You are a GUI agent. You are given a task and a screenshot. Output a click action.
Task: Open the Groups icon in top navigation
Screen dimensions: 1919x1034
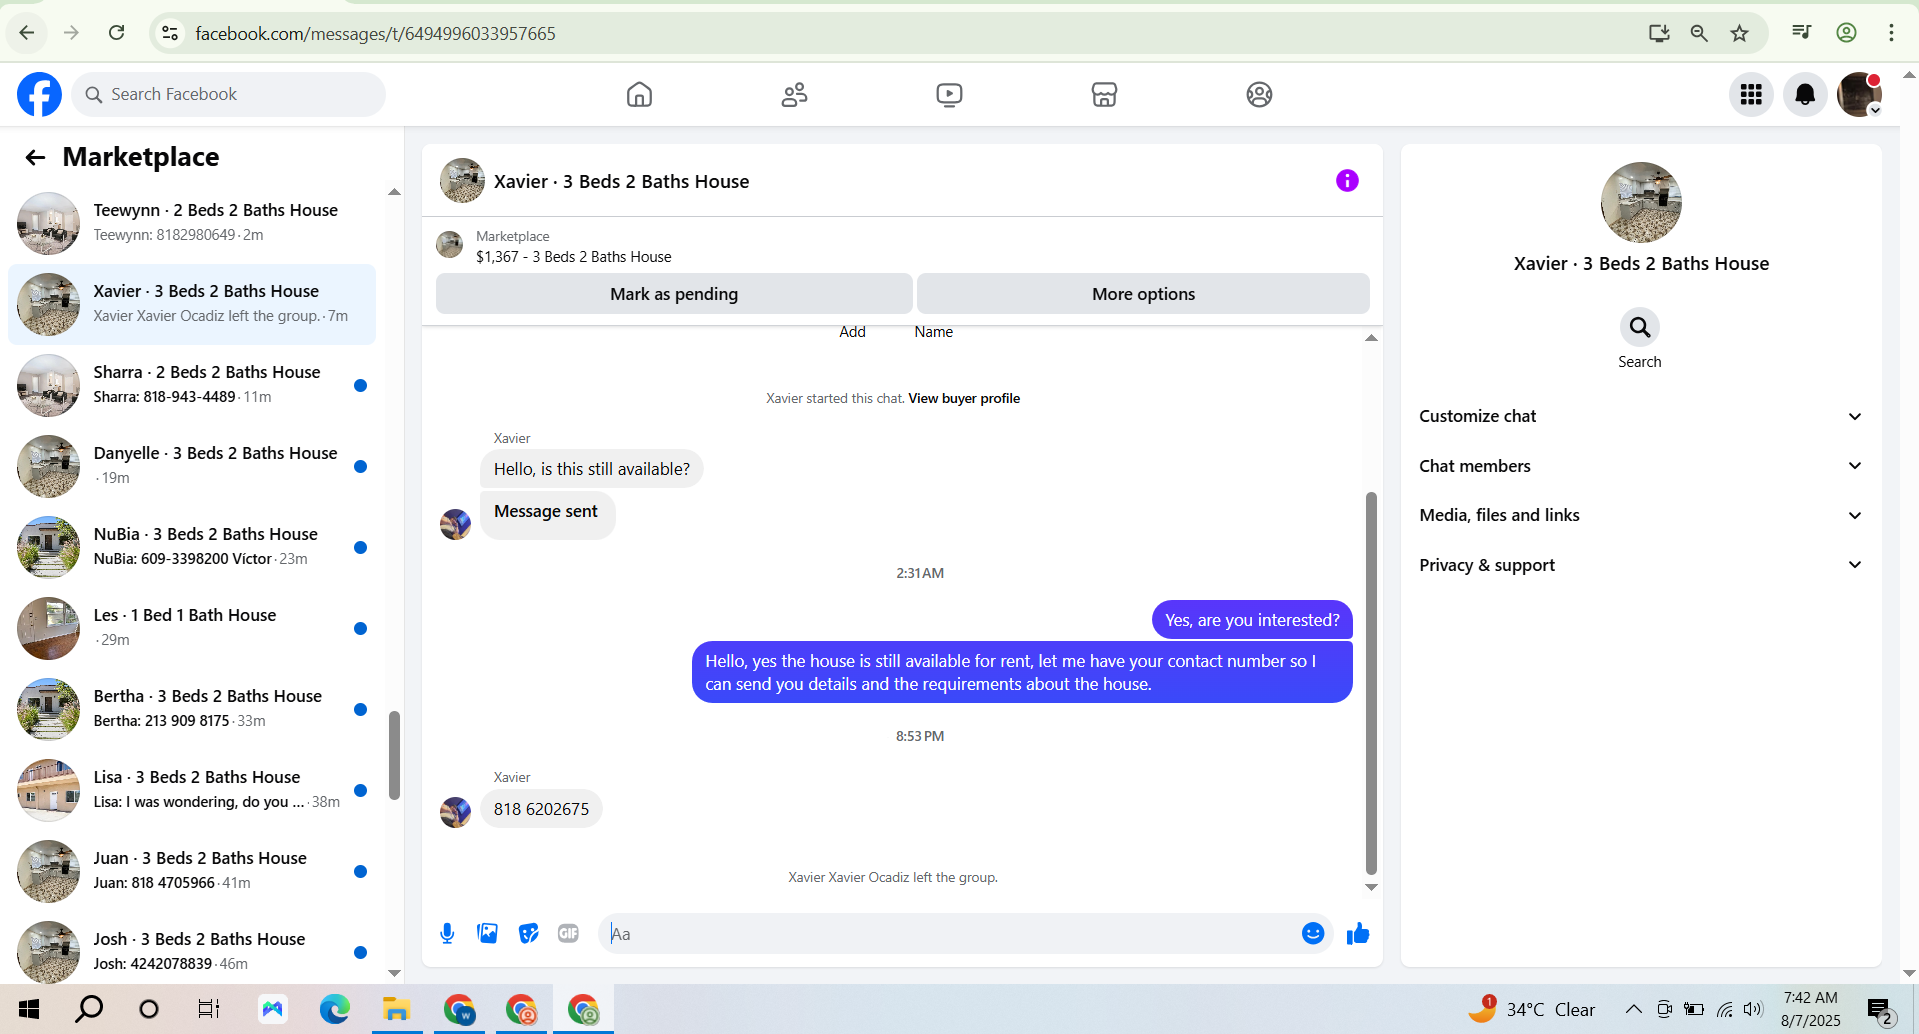pyautogui.click(x=1259, y=95)
